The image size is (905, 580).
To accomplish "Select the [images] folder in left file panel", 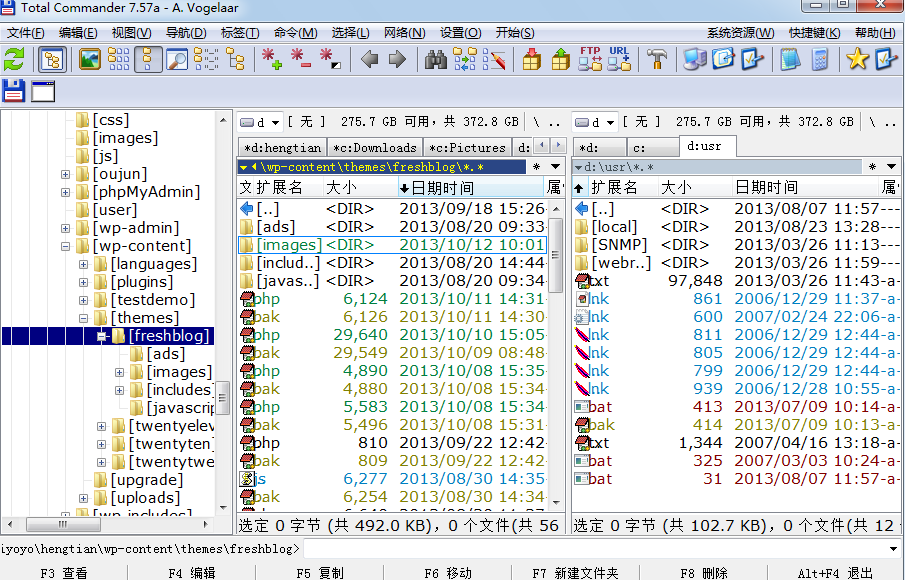I will (x=392, y=245).
